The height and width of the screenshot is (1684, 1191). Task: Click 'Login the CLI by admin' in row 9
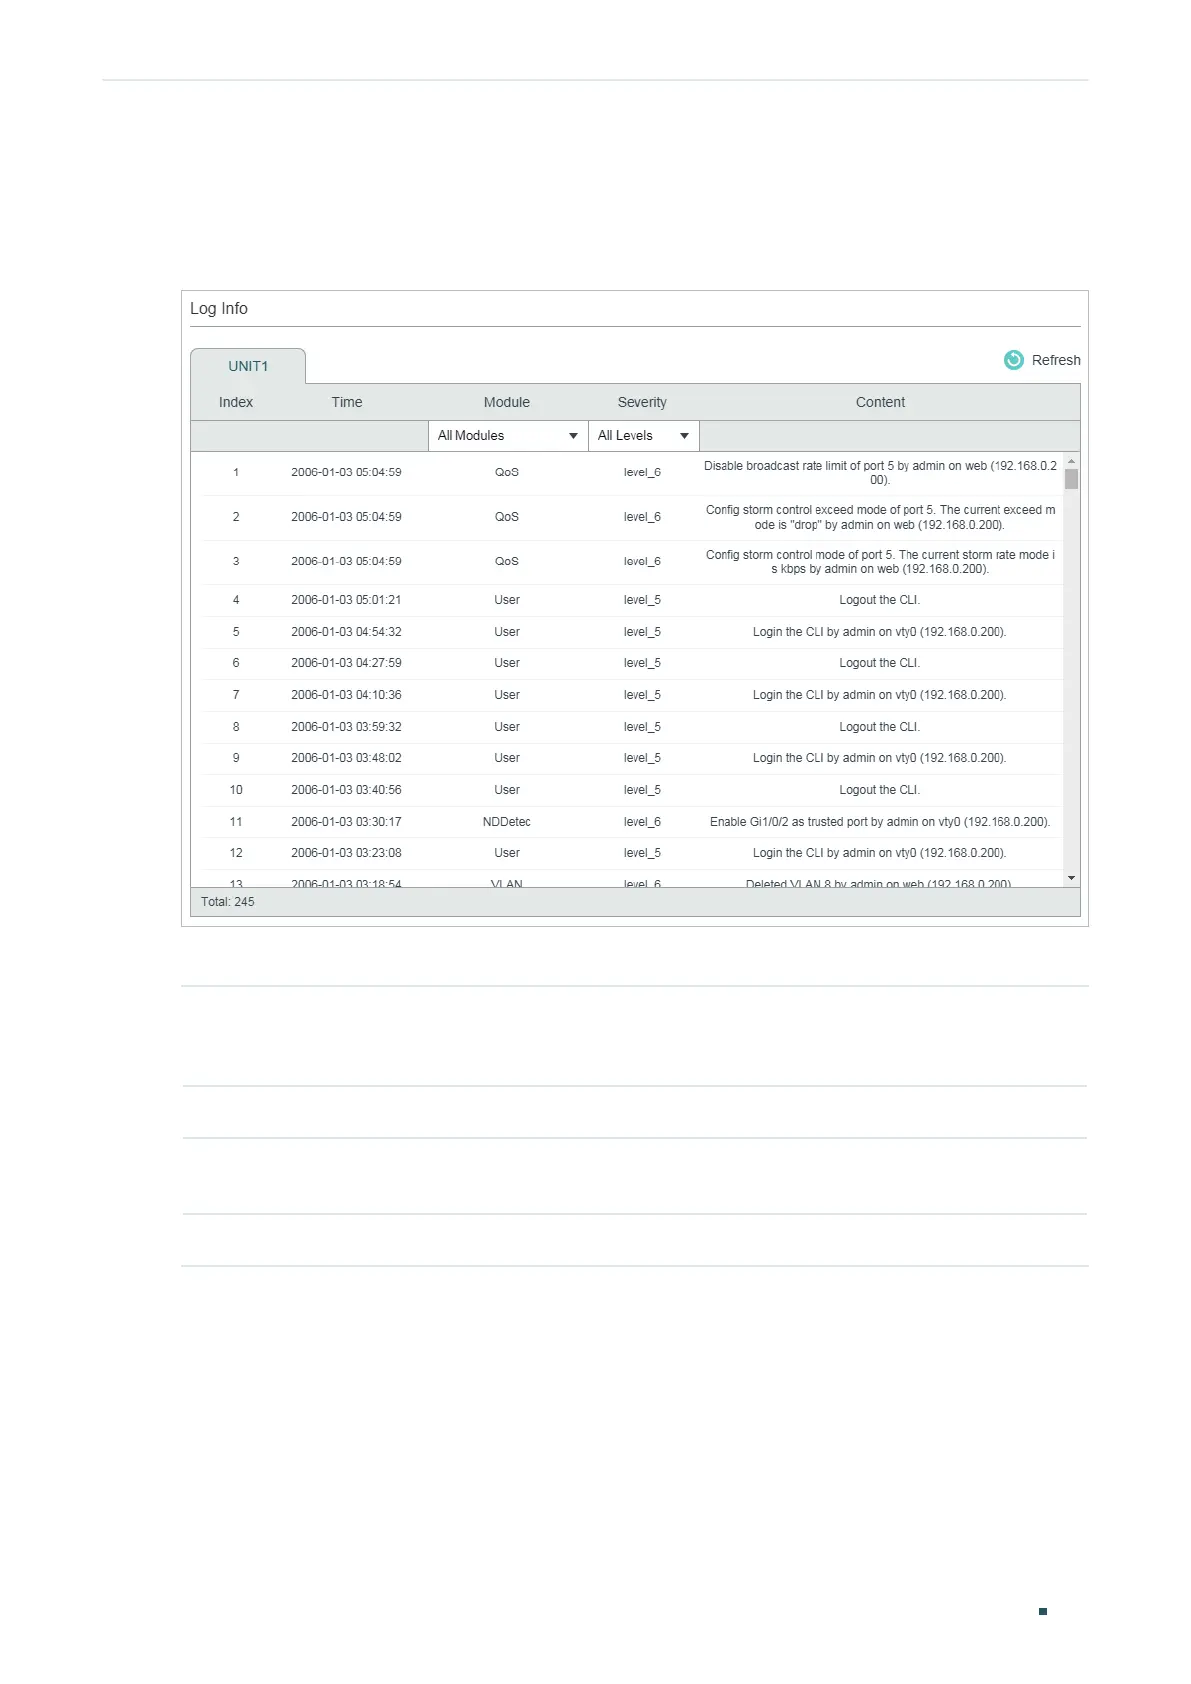click(880, 758)
